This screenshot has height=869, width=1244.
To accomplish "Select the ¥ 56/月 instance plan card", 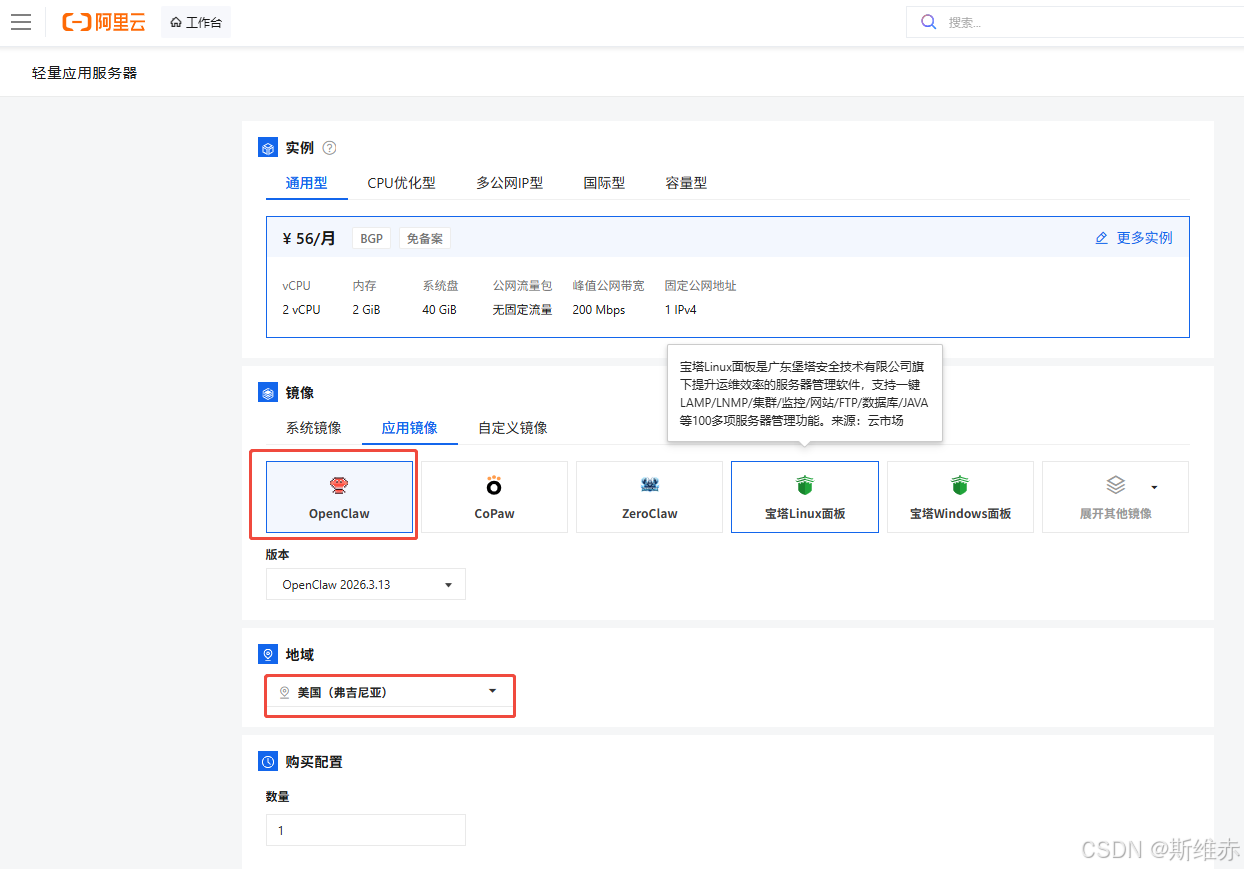I will coord(728,277).
